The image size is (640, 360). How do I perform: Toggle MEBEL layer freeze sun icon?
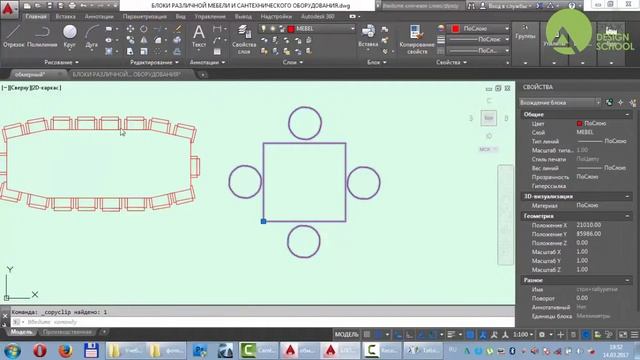pos(273,29)
